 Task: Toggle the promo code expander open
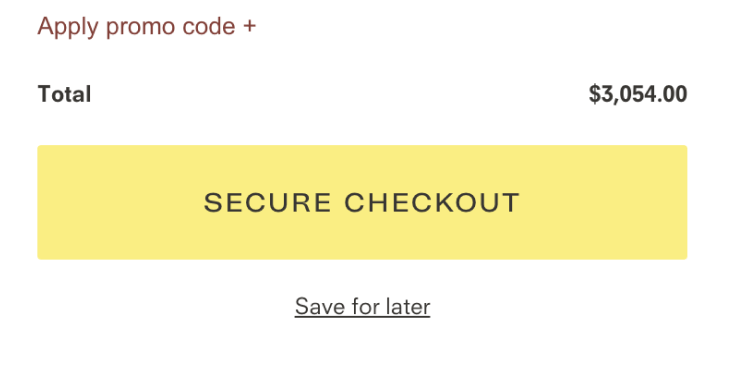coord(147,26)
